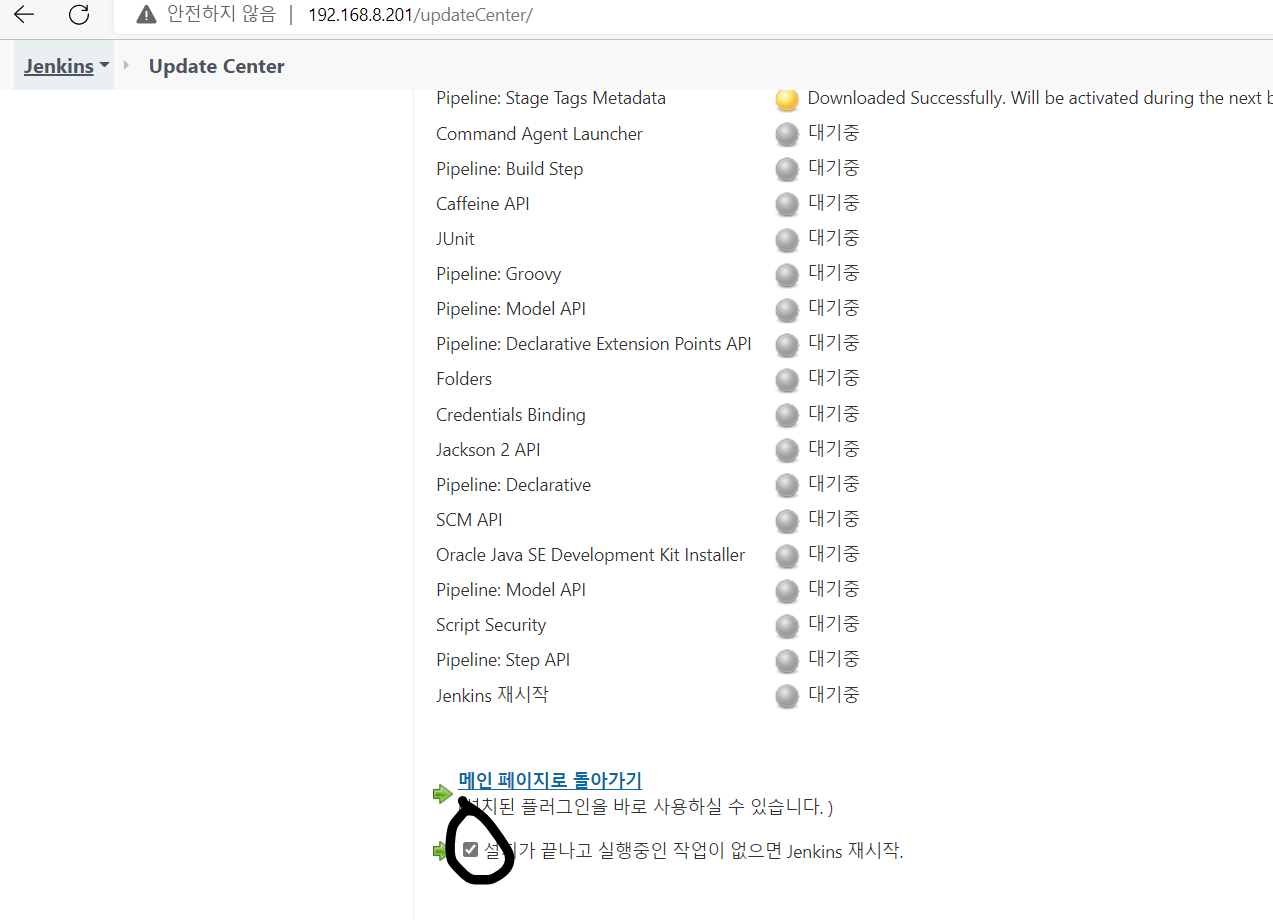Select the Jackson 2 API text
The width and height of the screenshot is (1273, 920).
(488, 449)
